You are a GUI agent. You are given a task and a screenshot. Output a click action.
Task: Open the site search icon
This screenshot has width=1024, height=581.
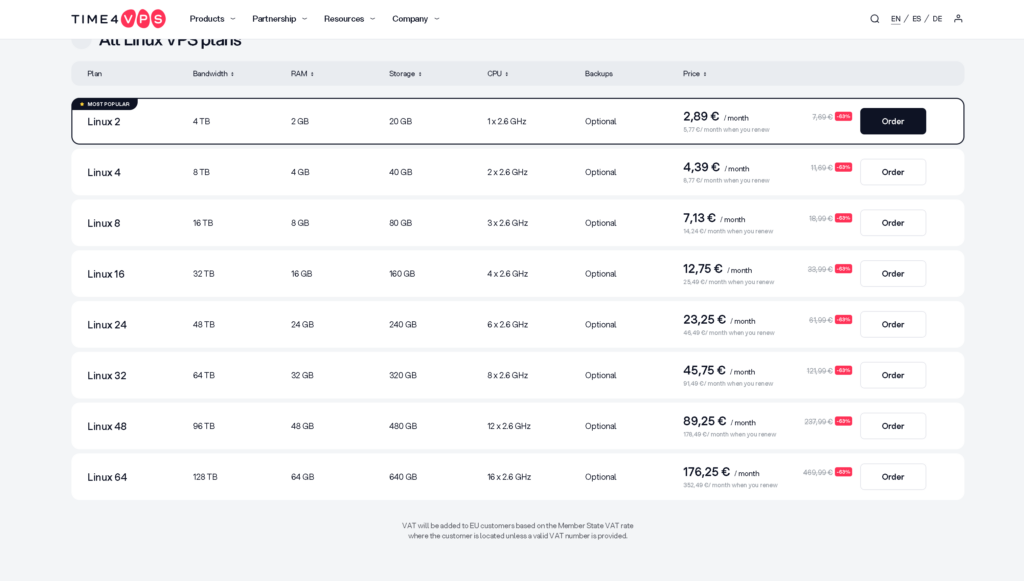tap(874, 19)
